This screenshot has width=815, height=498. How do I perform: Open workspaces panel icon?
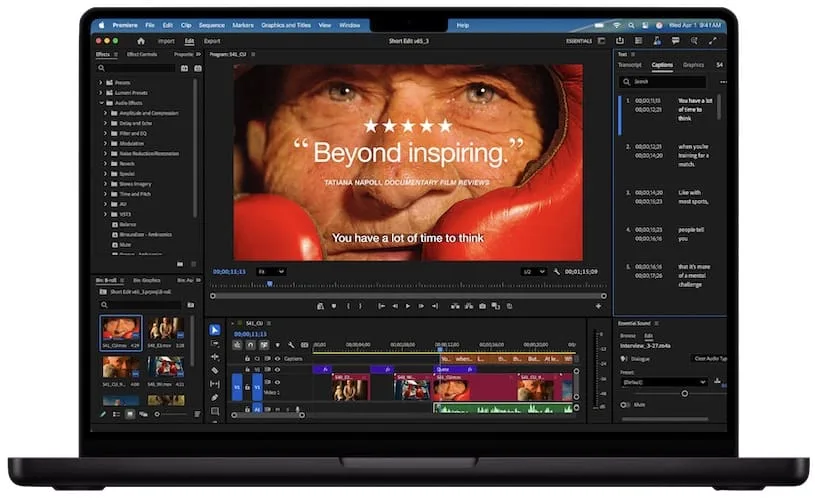[602, 41]
